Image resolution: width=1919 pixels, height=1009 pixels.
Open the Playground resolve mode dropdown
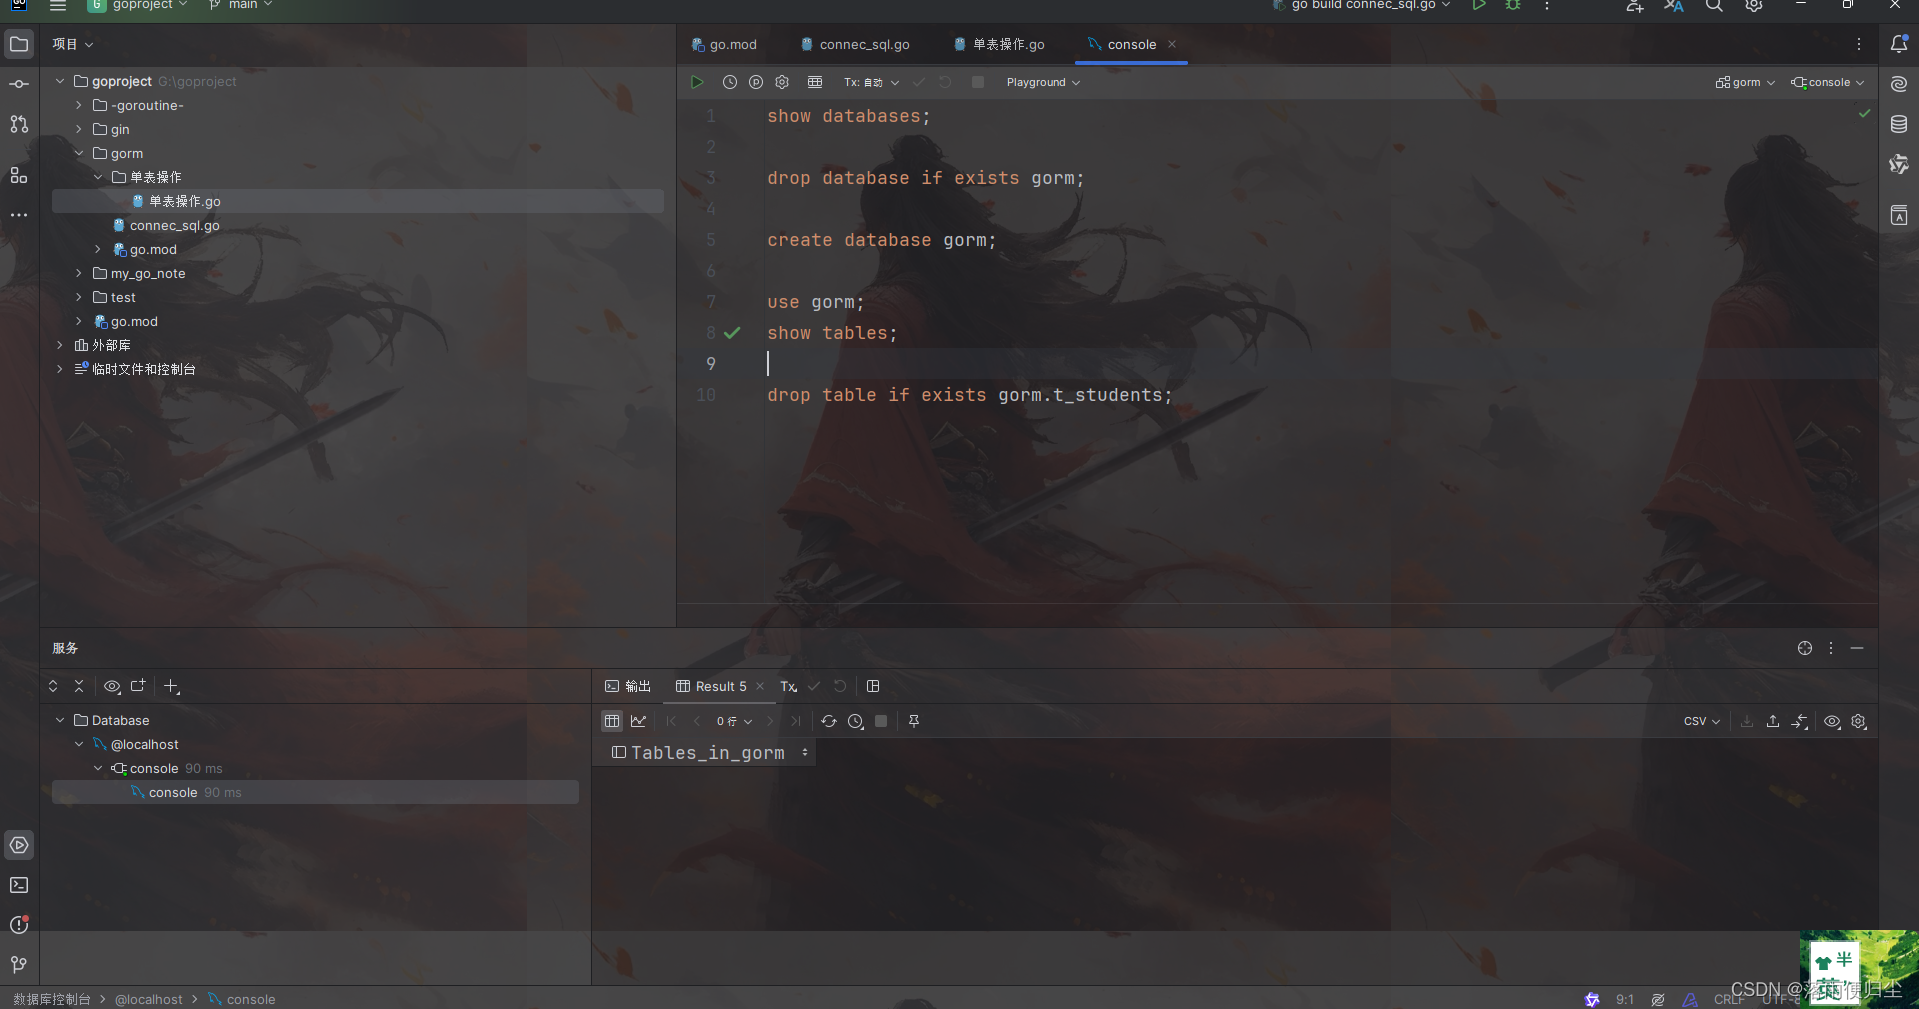tap(1043, 82)
